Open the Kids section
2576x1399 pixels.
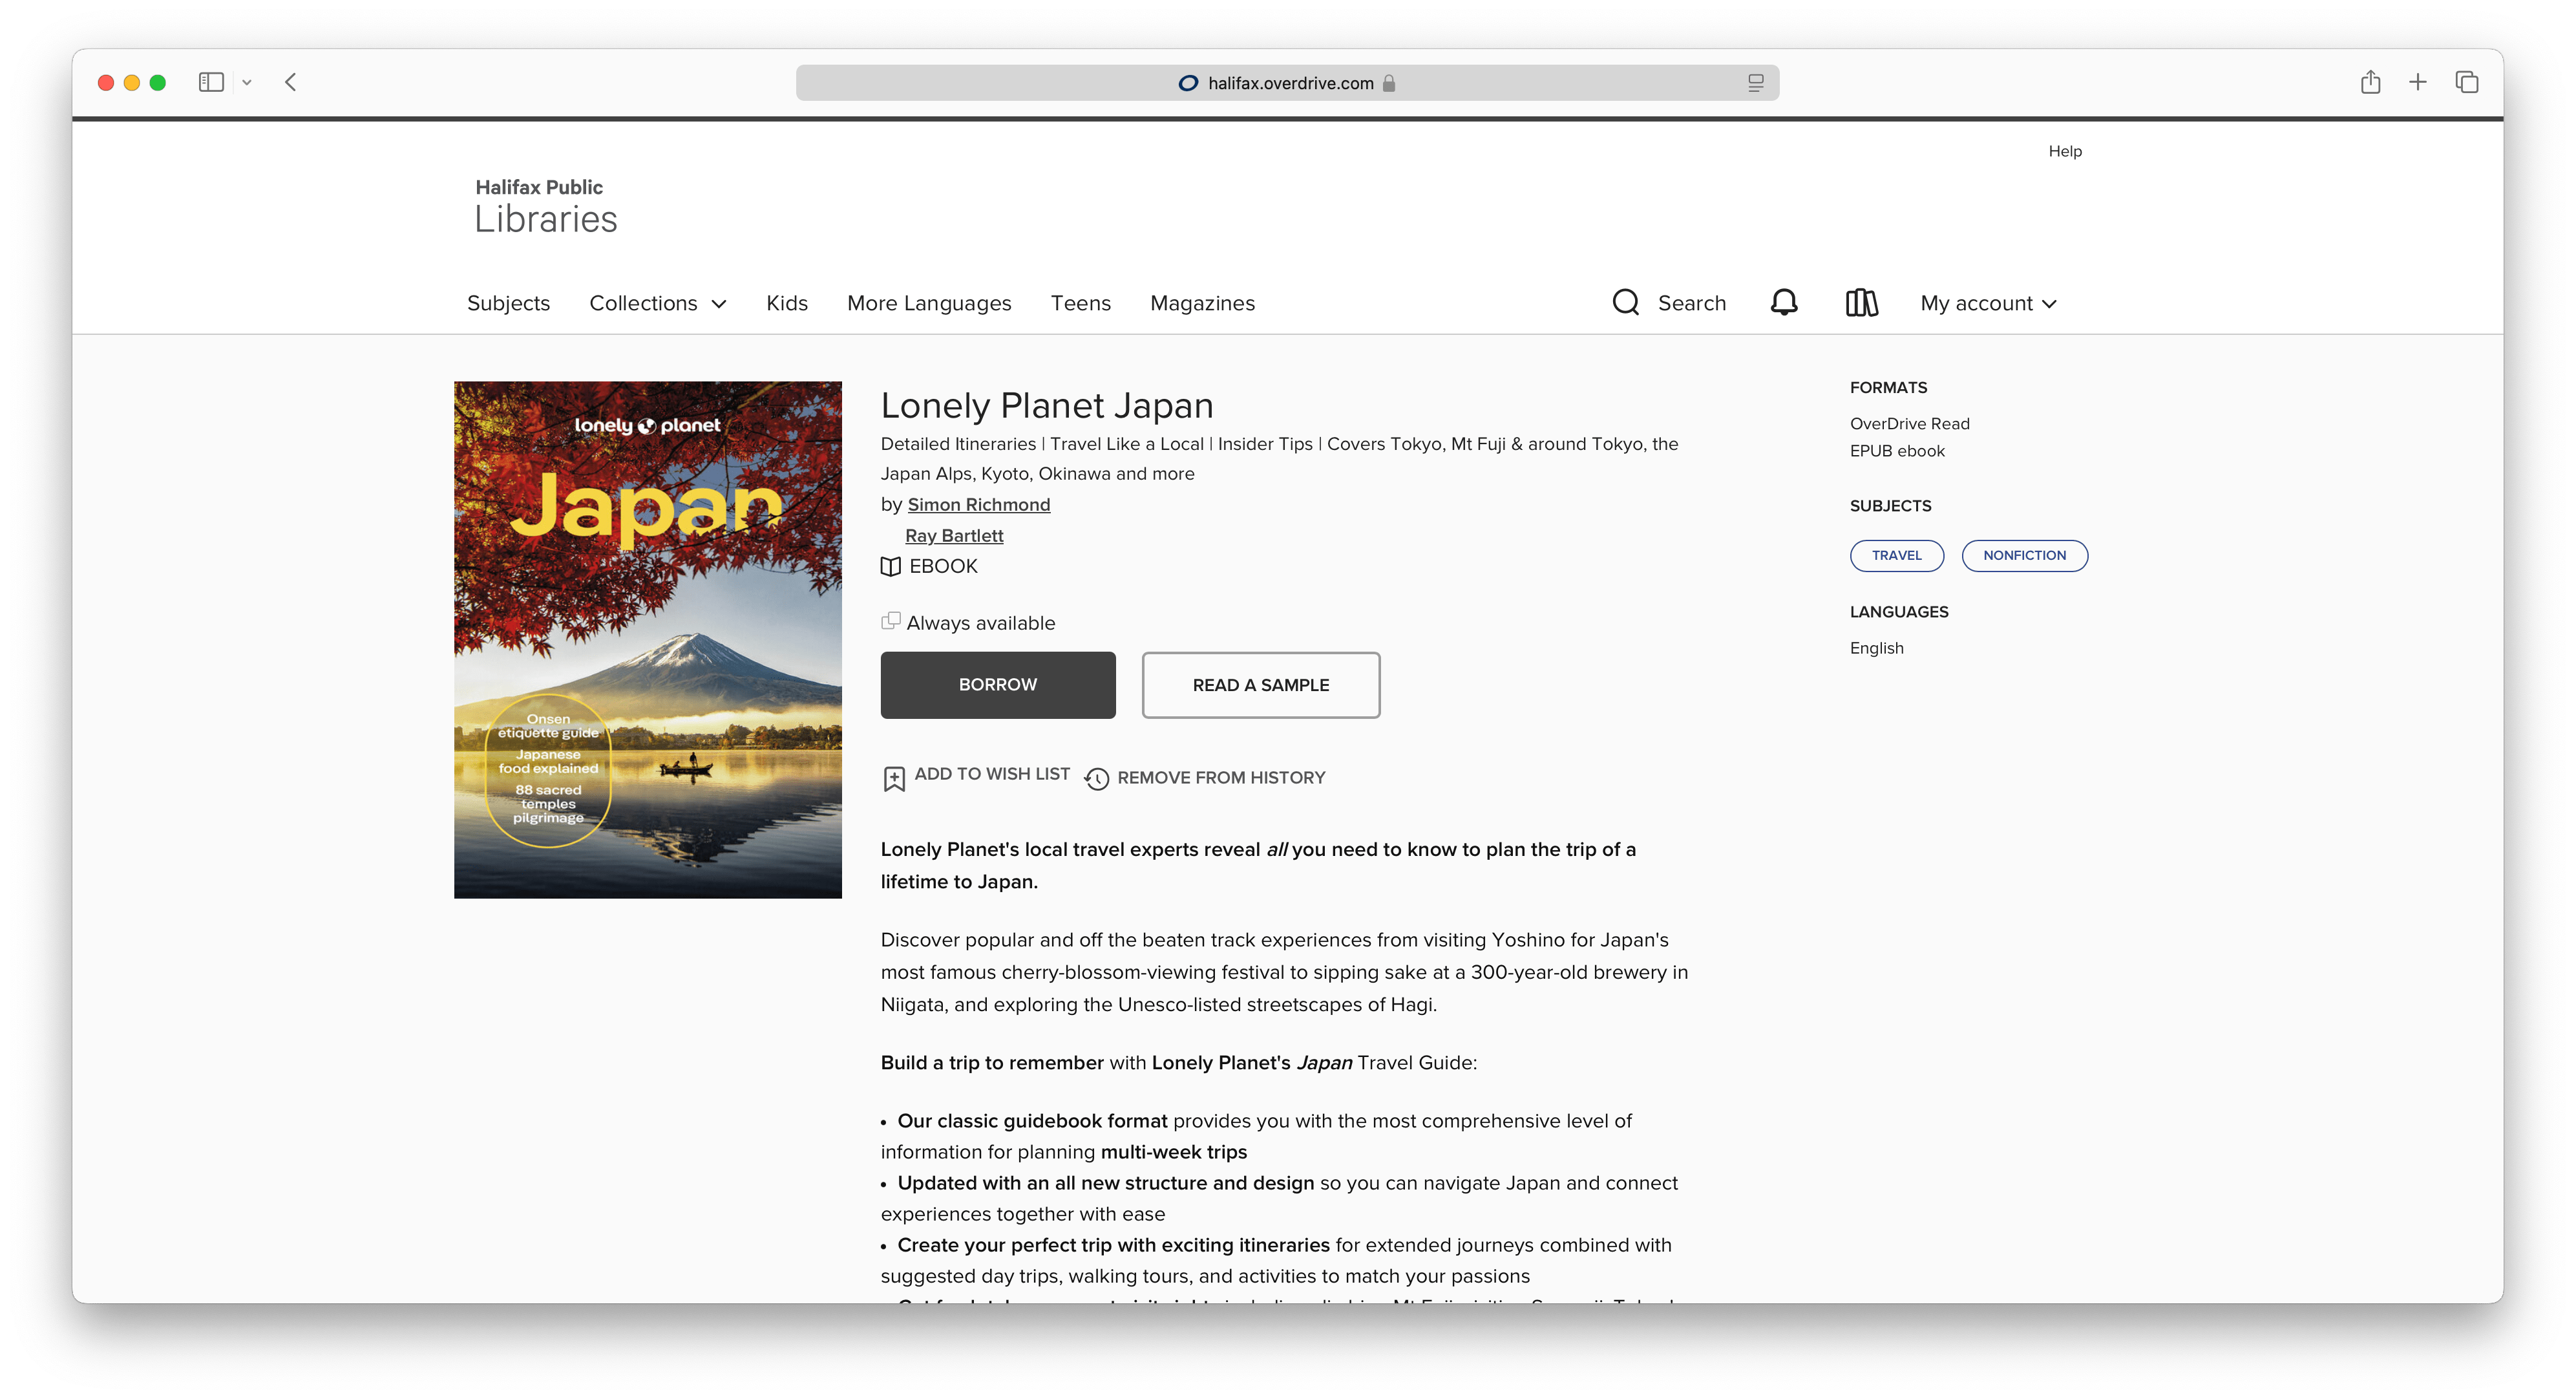[x=787, y=303]
